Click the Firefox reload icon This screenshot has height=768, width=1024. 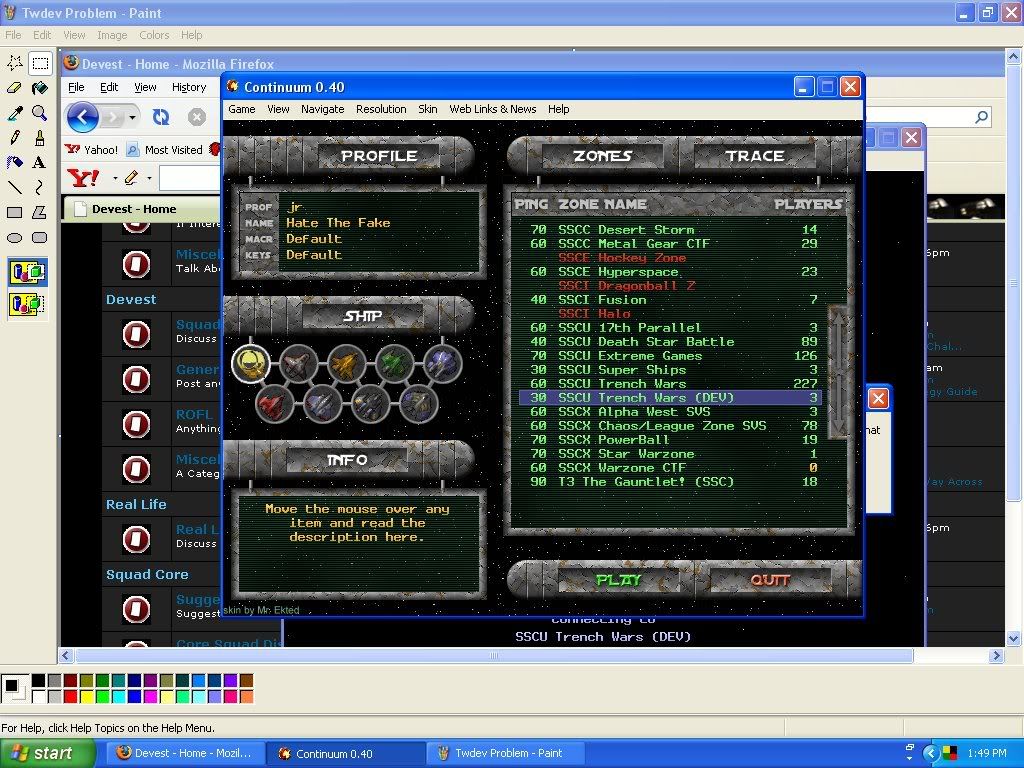tap(161, 117)
